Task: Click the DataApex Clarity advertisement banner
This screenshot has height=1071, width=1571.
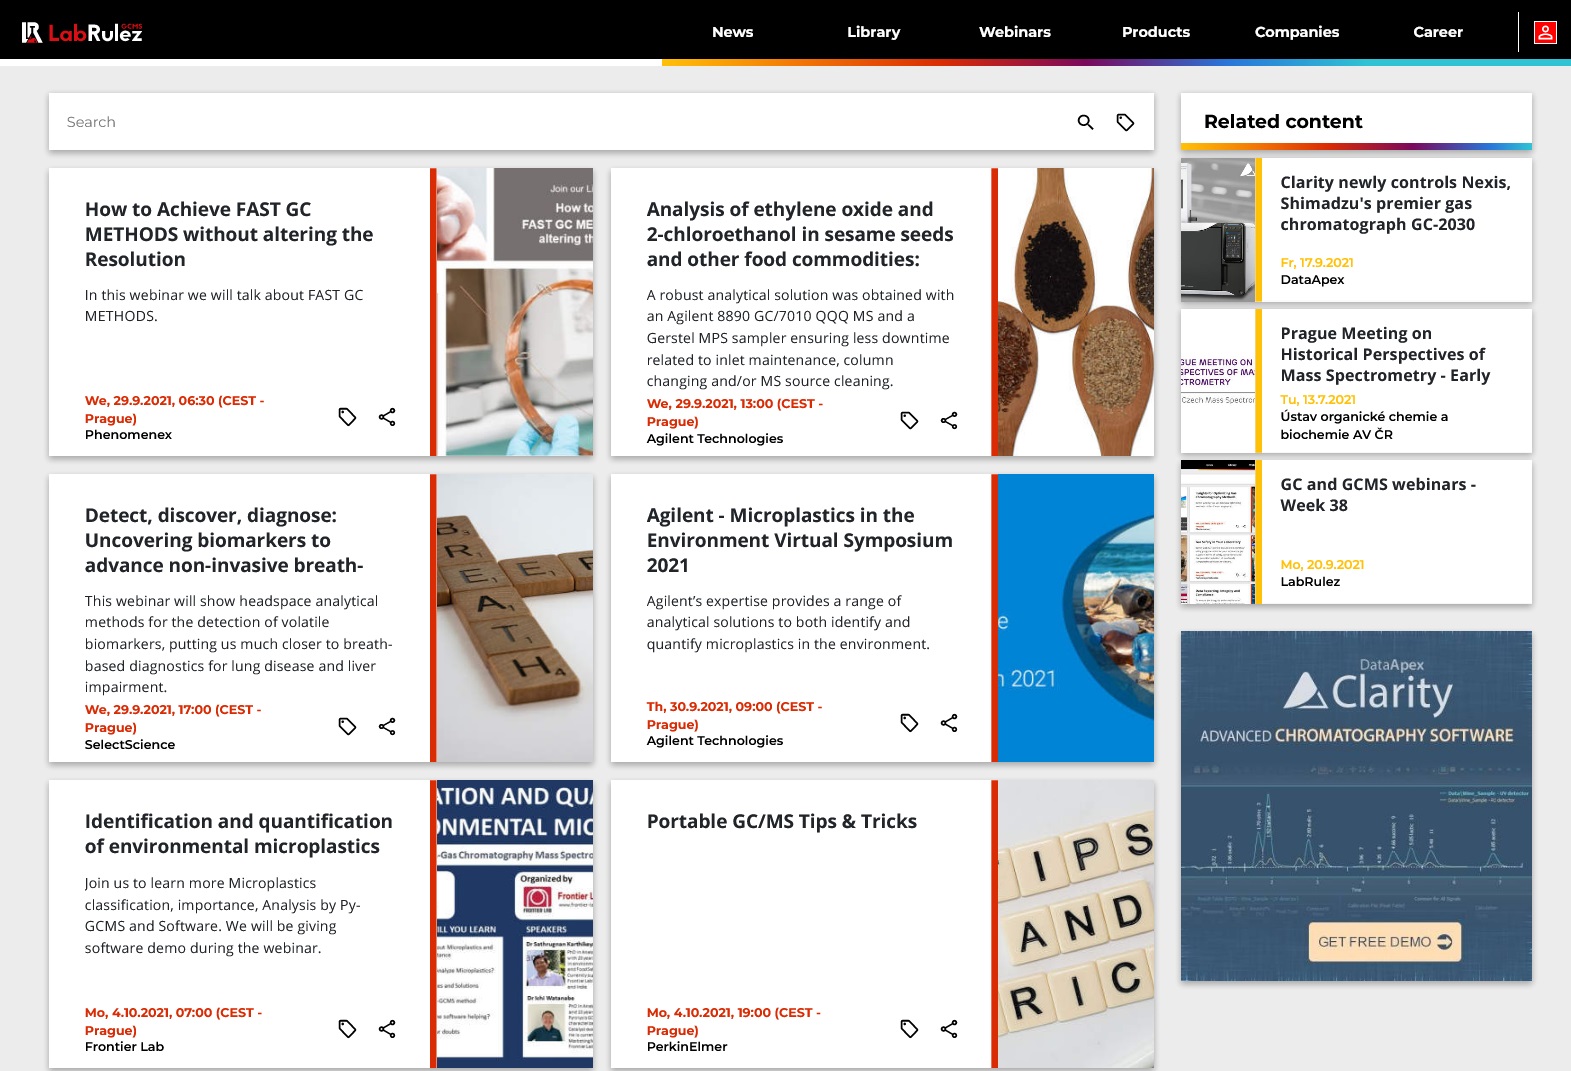Action: (1356, 805)
